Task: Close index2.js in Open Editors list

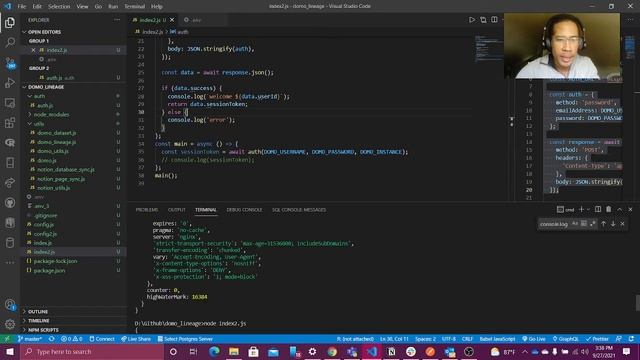Action: 33,50
